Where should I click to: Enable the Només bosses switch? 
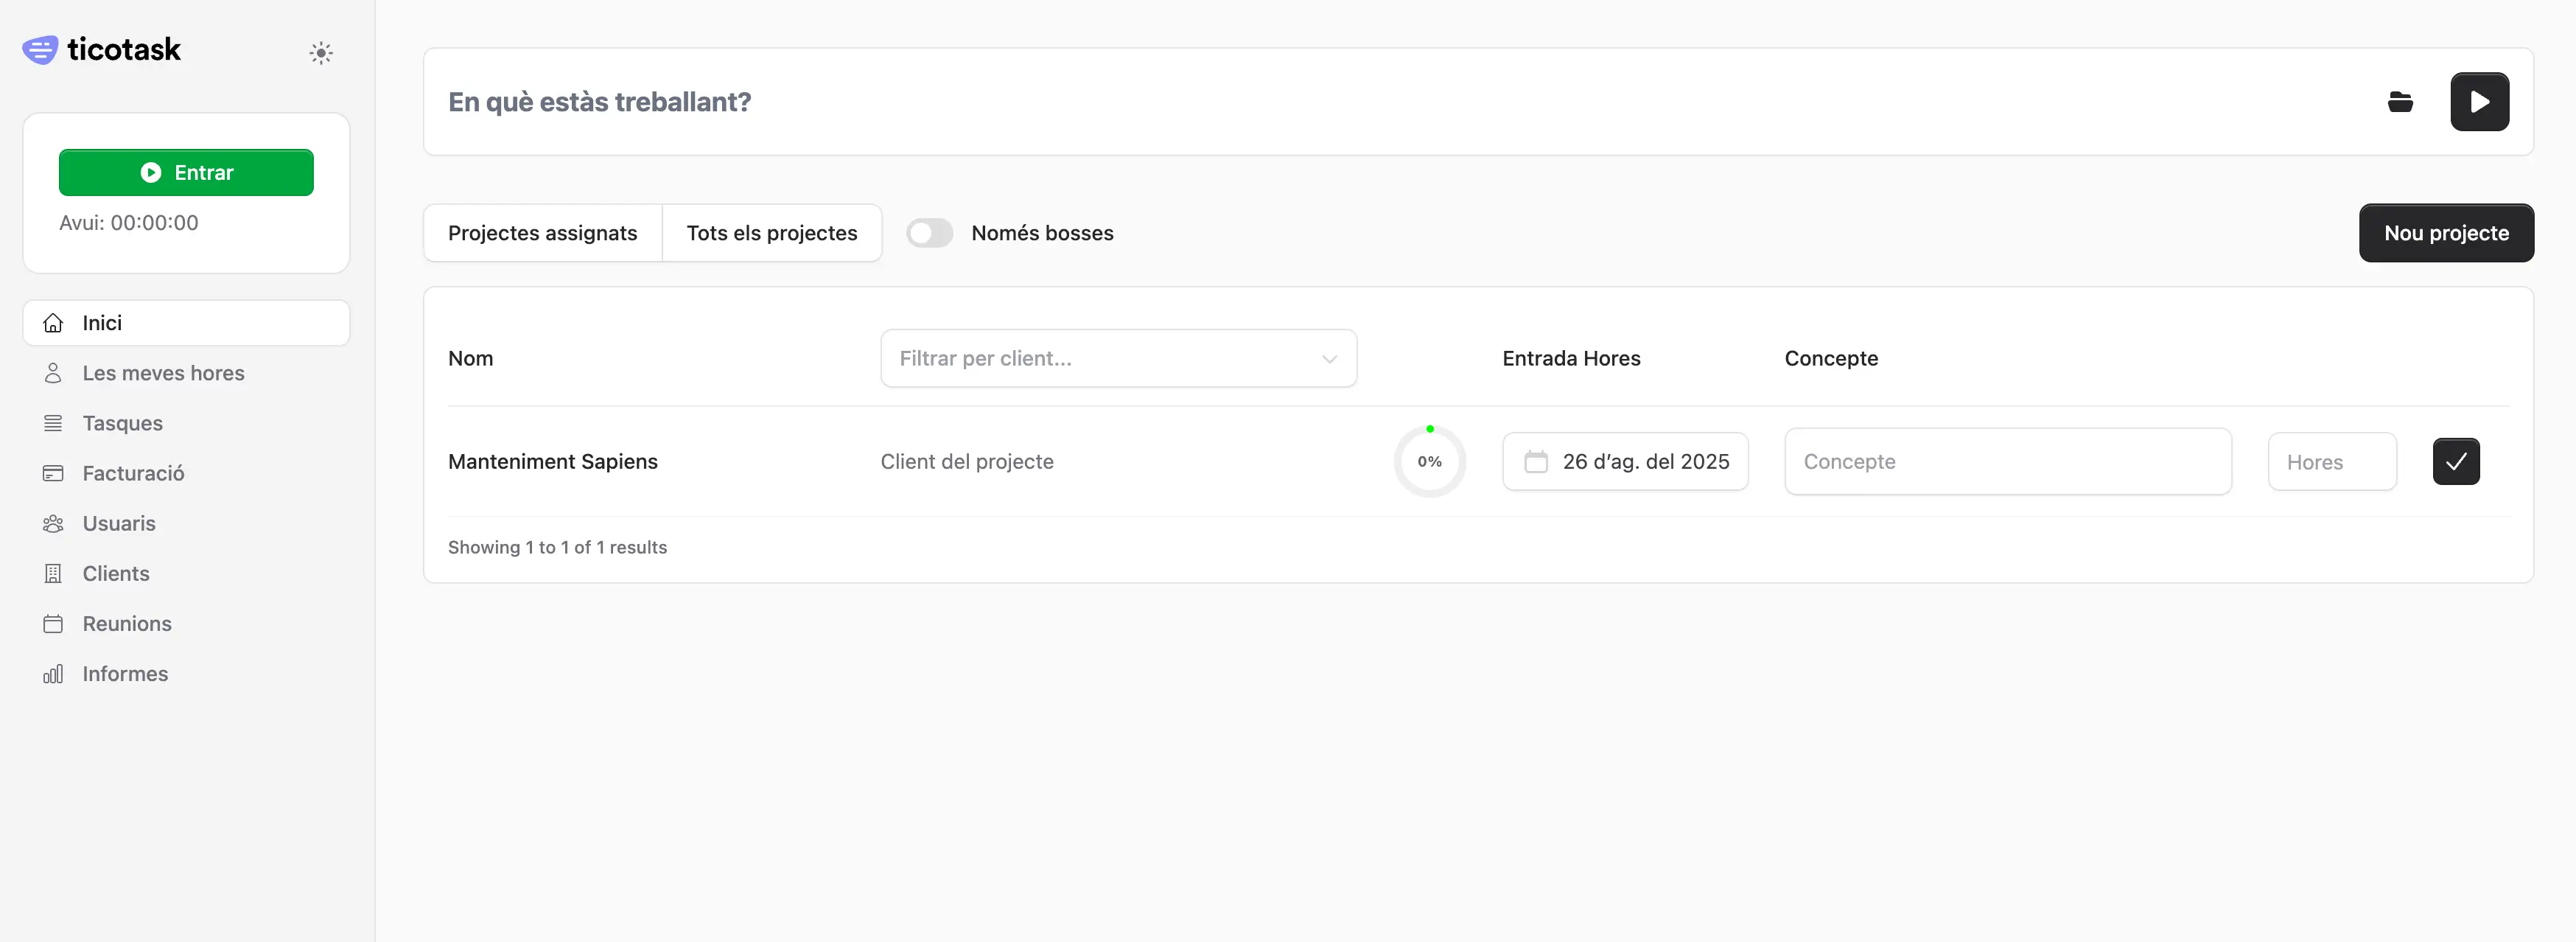click(x=929, y=233)
